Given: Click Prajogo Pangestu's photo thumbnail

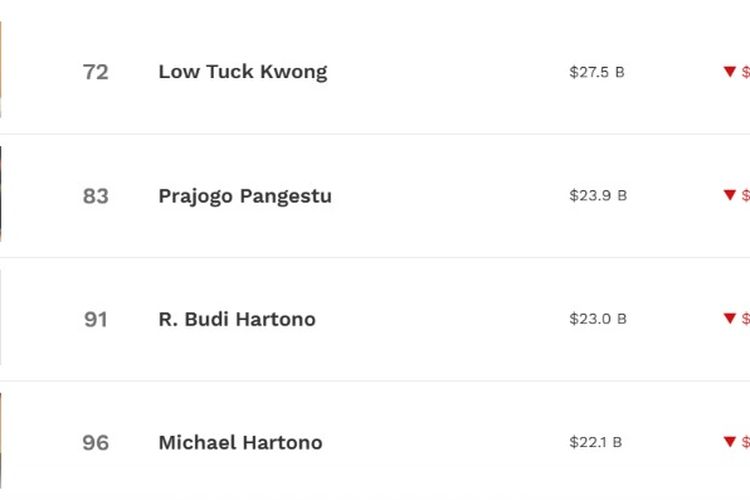Looking at the screenshot, I should 1,194.
